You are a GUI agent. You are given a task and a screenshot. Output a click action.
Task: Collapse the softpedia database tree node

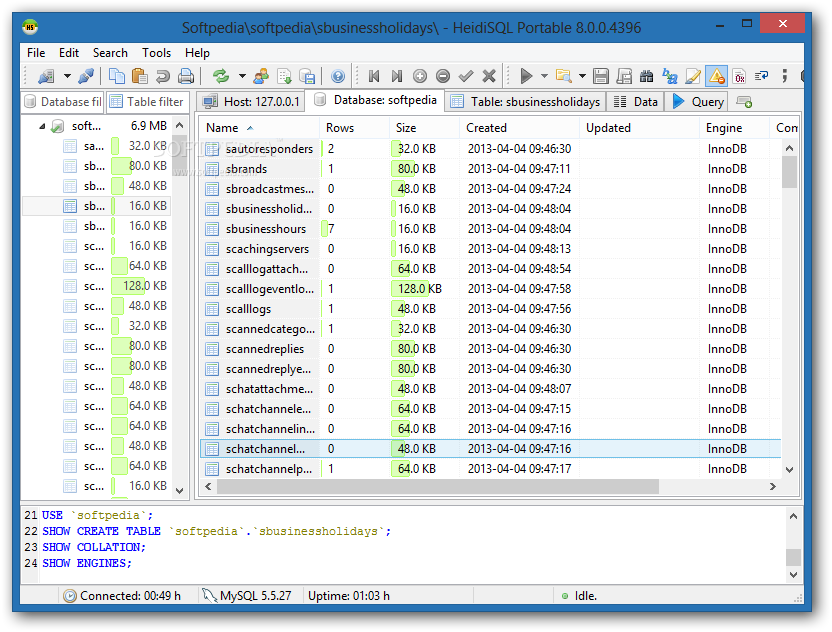42,126
